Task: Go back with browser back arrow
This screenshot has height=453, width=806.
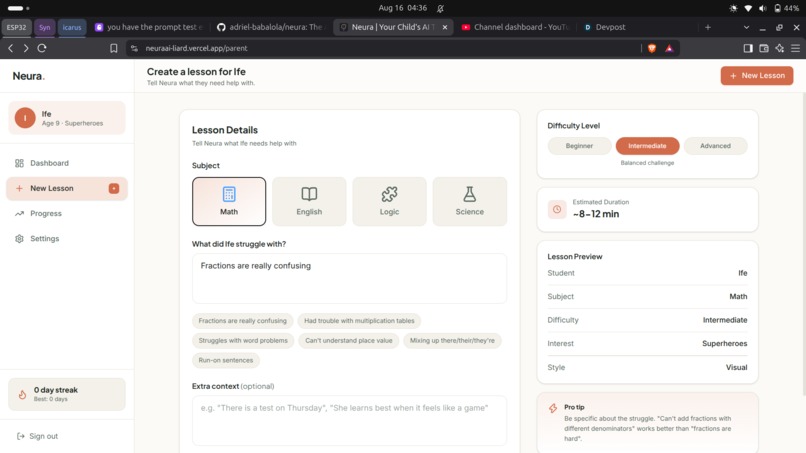Action: tap(10, 48)
